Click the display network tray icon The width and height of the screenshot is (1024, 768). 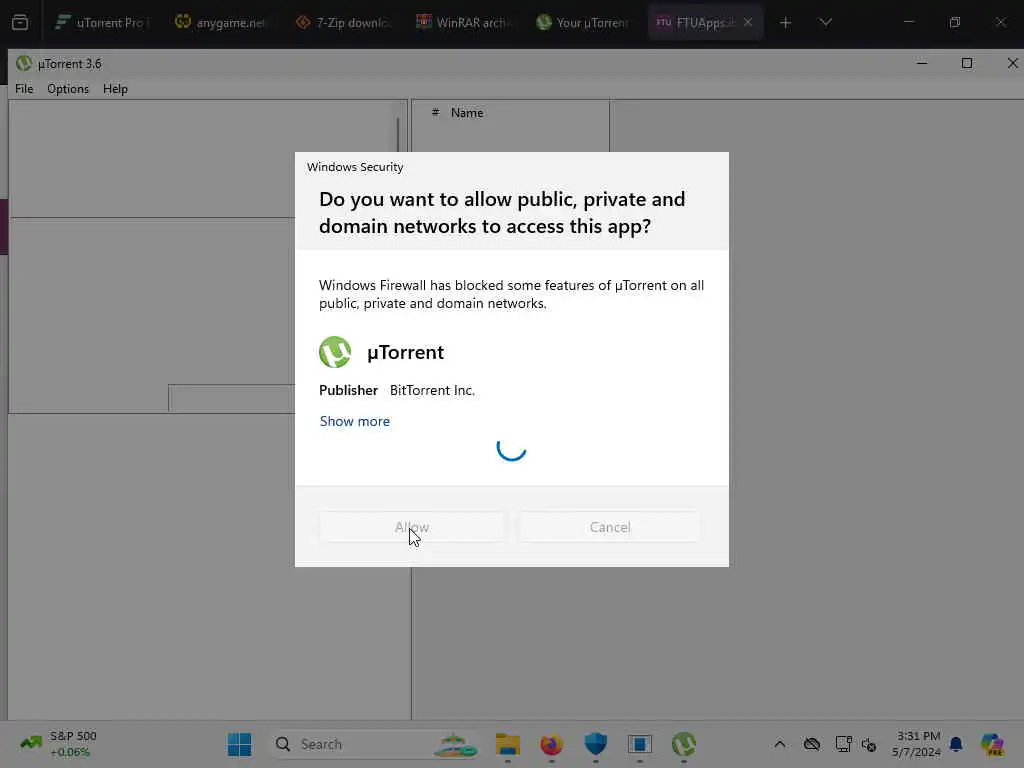coord(843,744)
